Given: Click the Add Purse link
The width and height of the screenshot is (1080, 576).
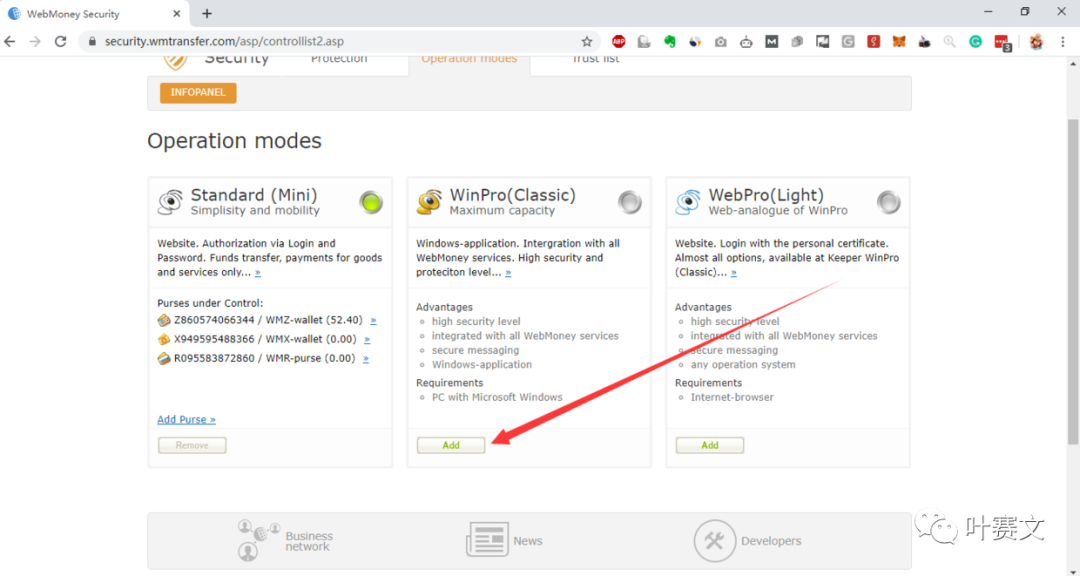Looking at the screenshot, I should click(186, 419).
